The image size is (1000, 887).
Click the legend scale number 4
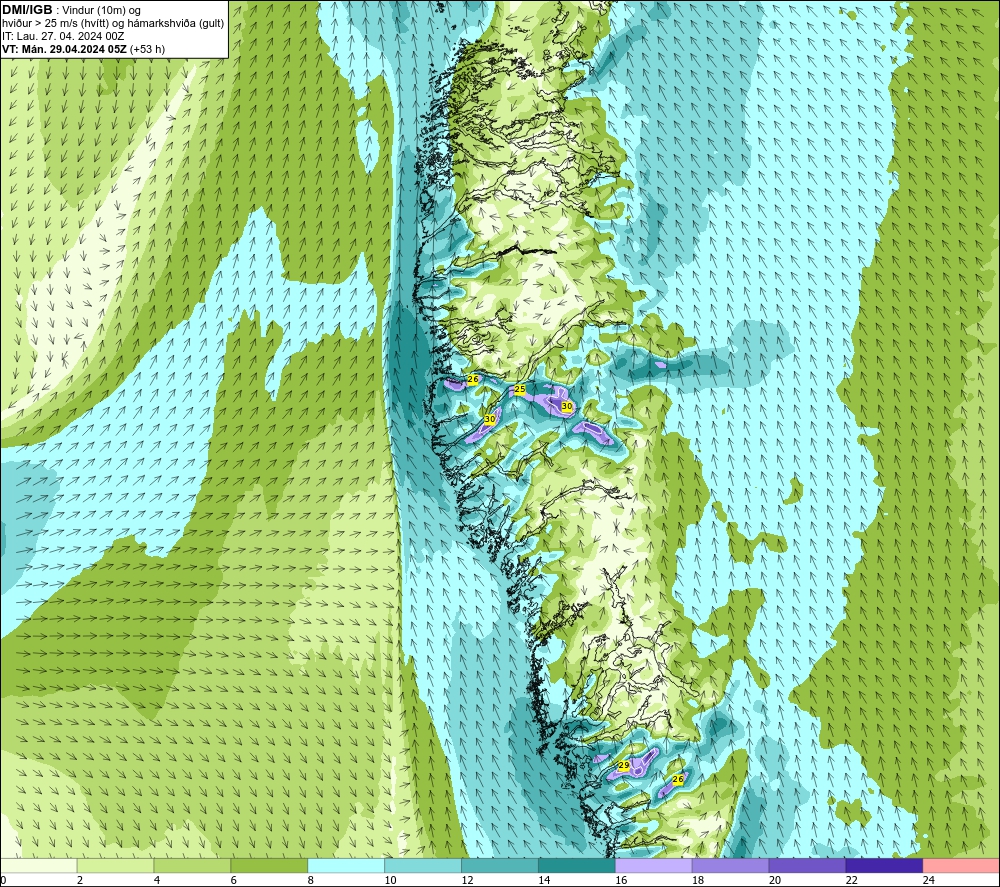157,880
